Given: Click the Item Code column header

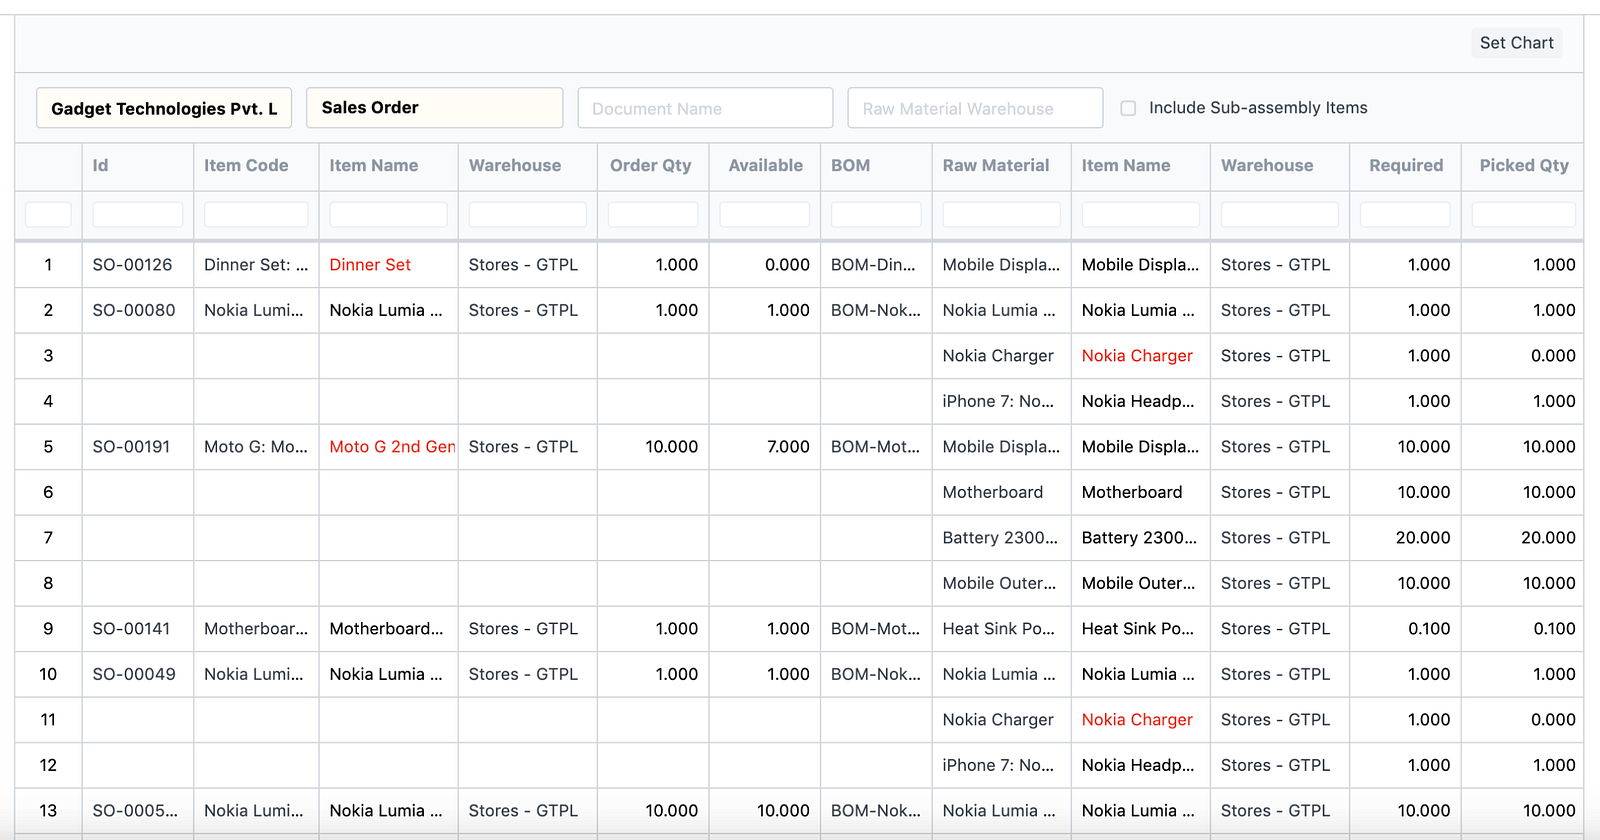Looking at the screenshot, I should [246, 166].
